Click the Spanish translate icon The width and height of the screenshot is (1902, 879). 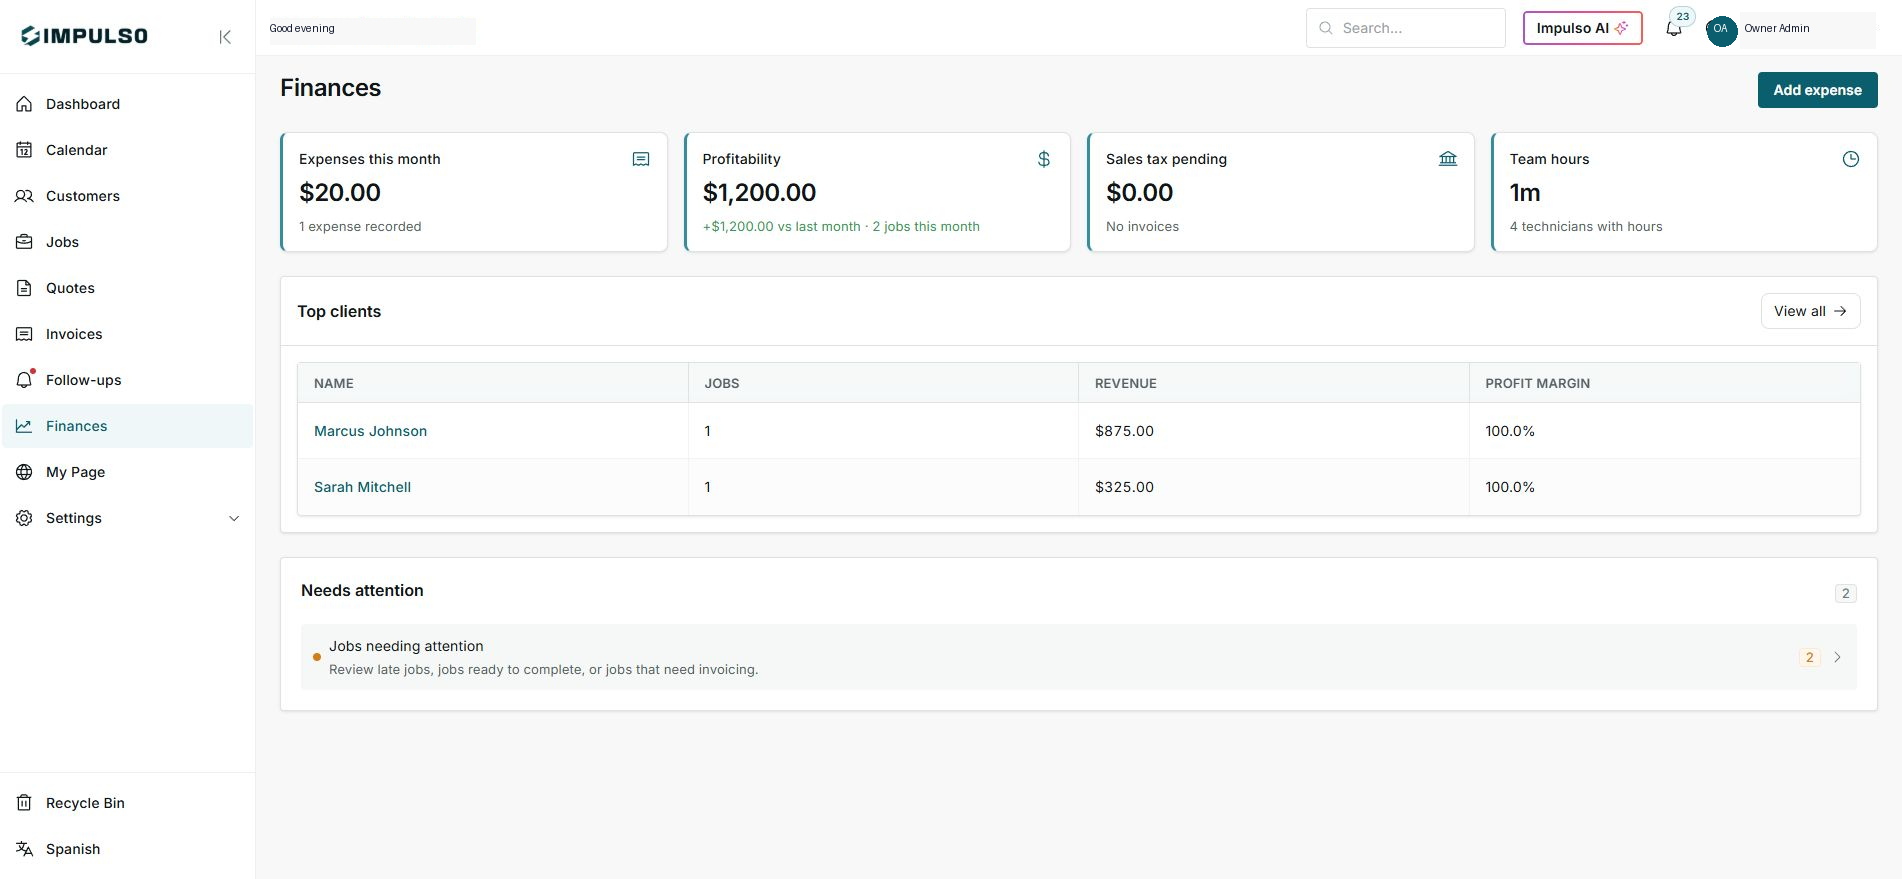(x=24, y=849)
